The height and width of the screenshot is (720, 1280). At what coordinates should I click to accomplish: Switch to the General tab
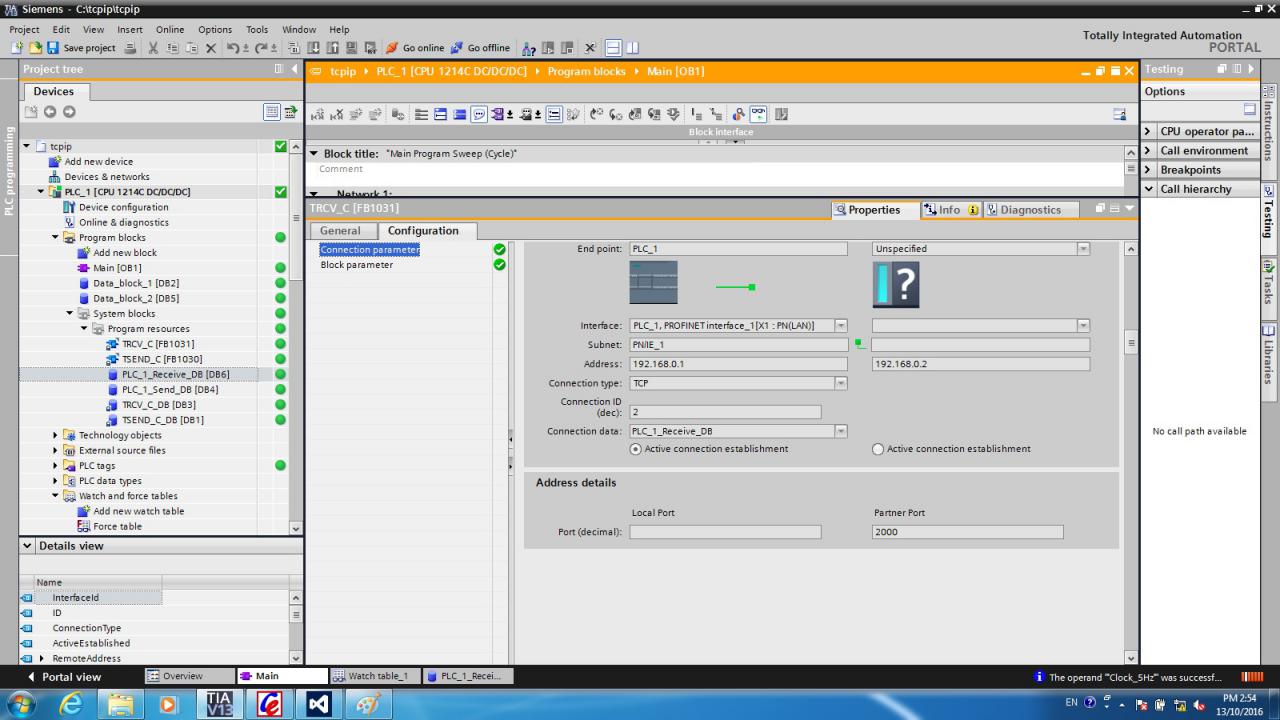pyautogui.click(x=340, y=231)
